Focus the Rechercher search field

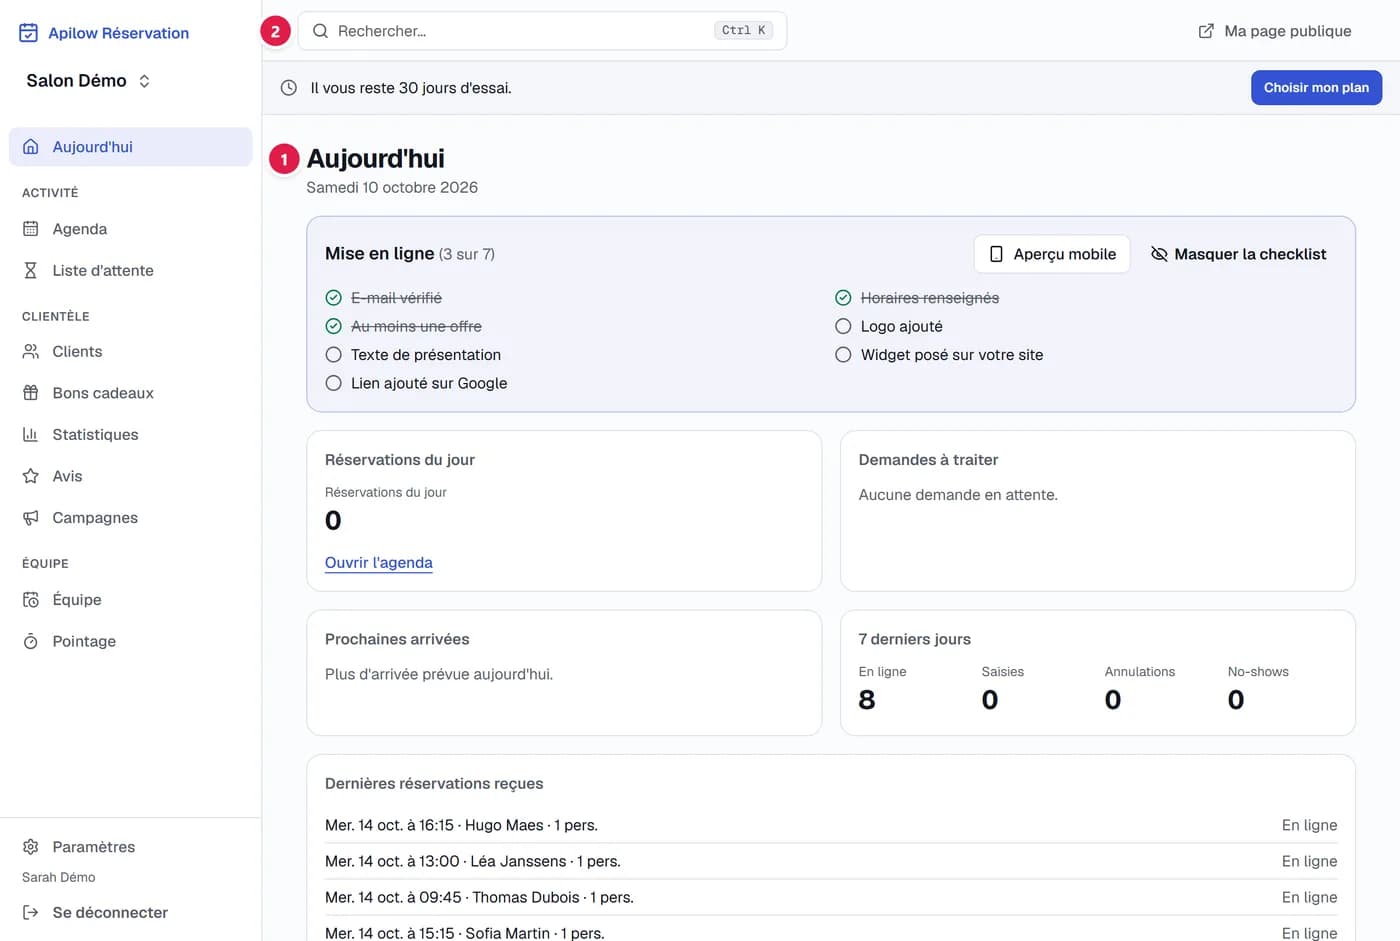click(542, 31)
